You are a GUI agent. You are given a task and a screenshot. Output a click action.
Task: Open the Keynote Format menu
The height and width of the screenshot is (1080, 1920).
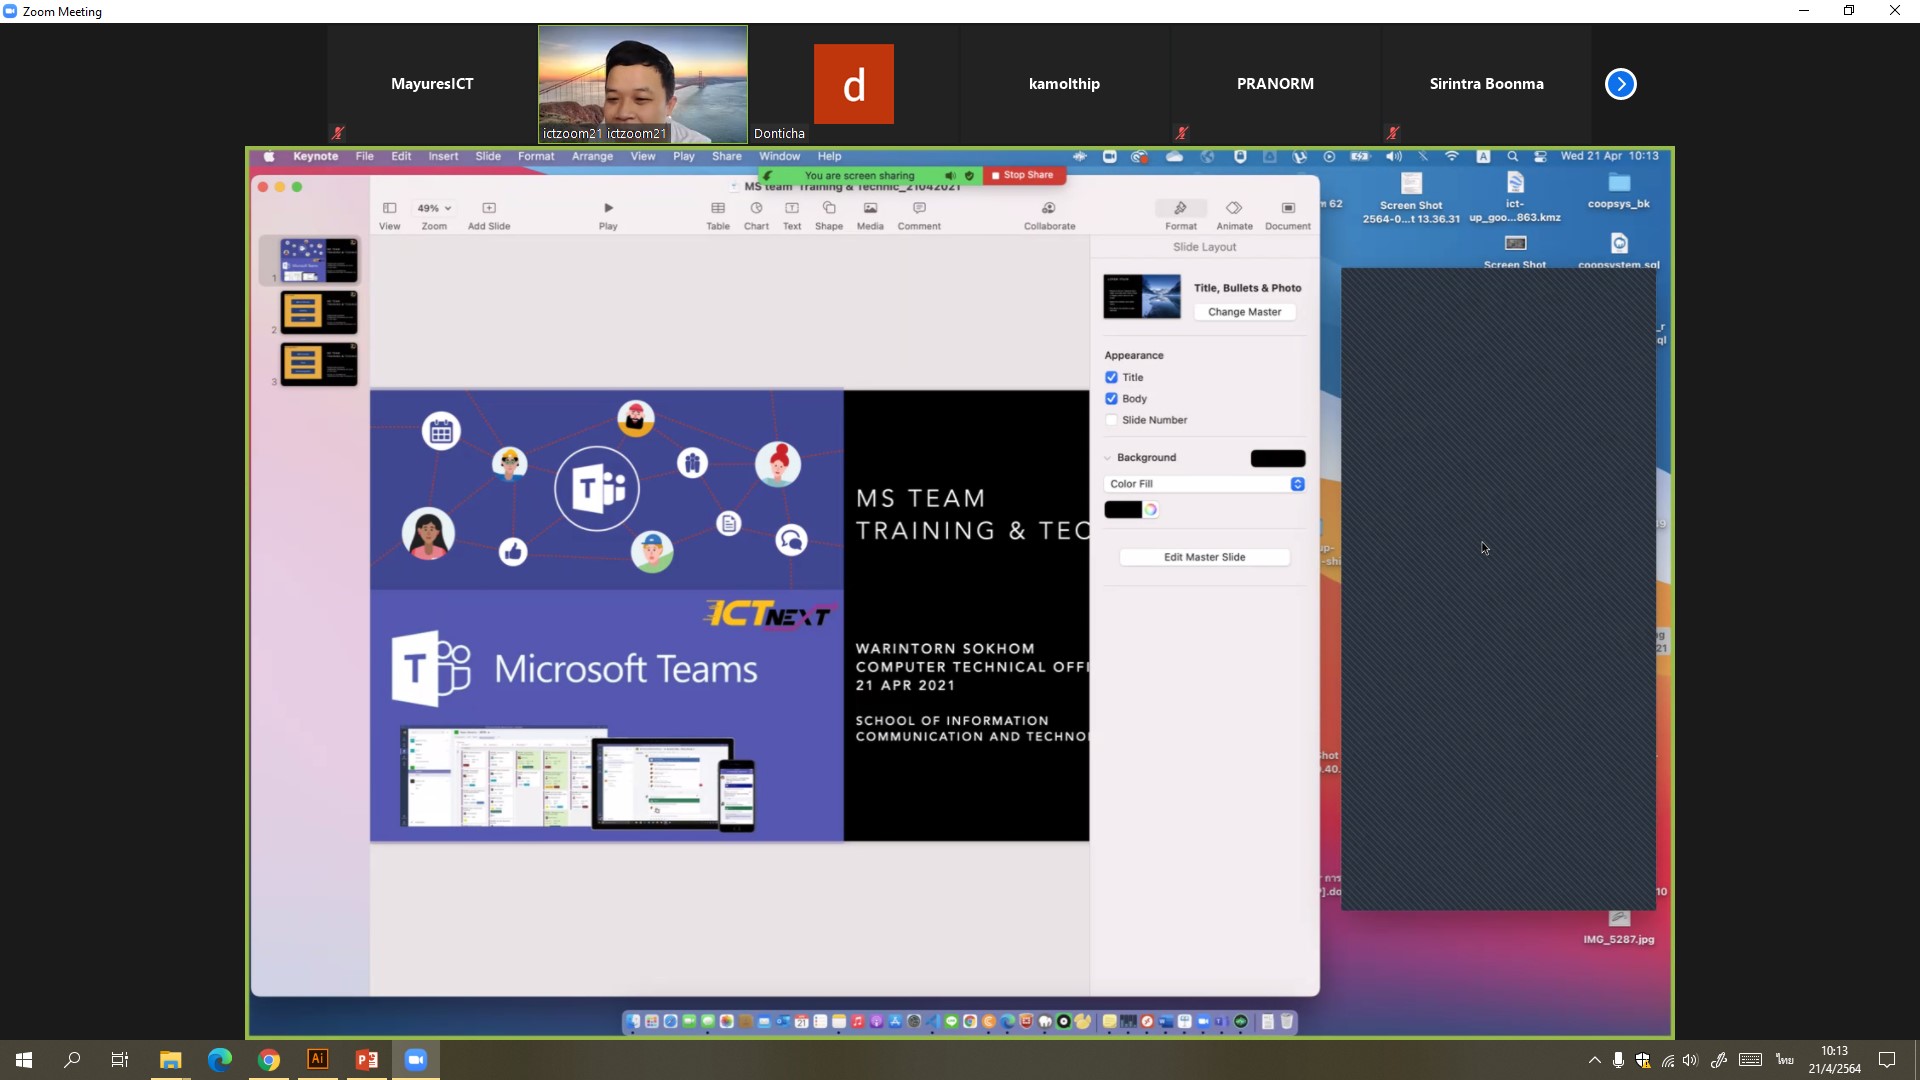coord(536,156)
